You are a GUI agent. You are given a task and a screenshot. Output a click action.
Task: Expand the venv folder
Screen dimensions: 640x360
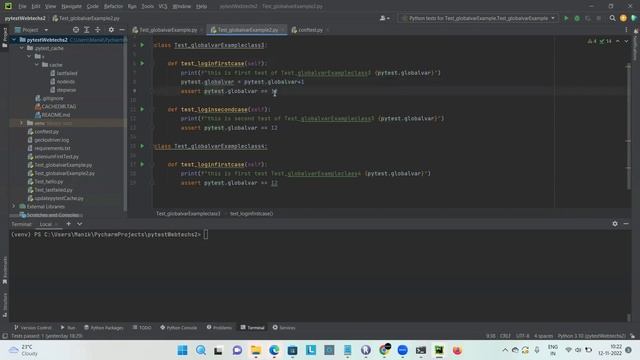(22, 123)
